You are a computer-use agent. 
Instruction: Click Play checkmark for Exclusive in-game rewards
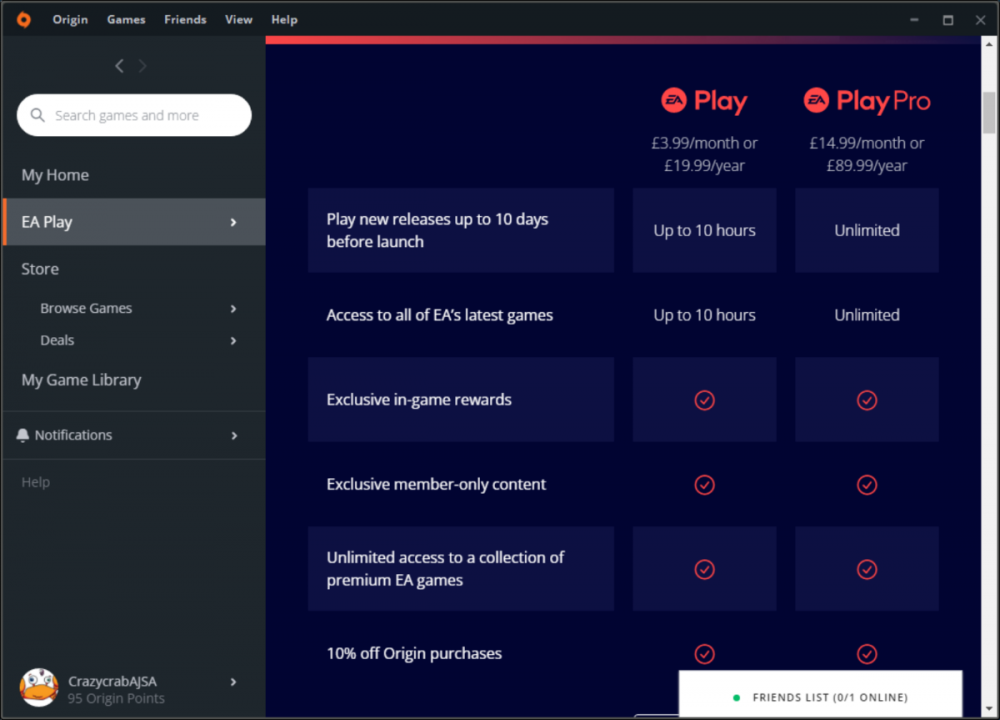(704, 400)
